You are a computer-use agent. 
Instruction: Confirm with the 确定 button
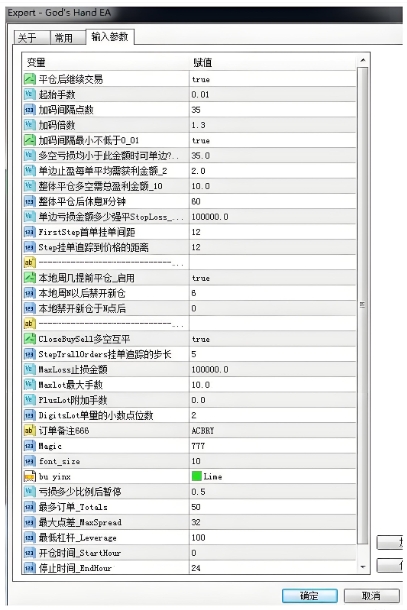pos(309,596)
